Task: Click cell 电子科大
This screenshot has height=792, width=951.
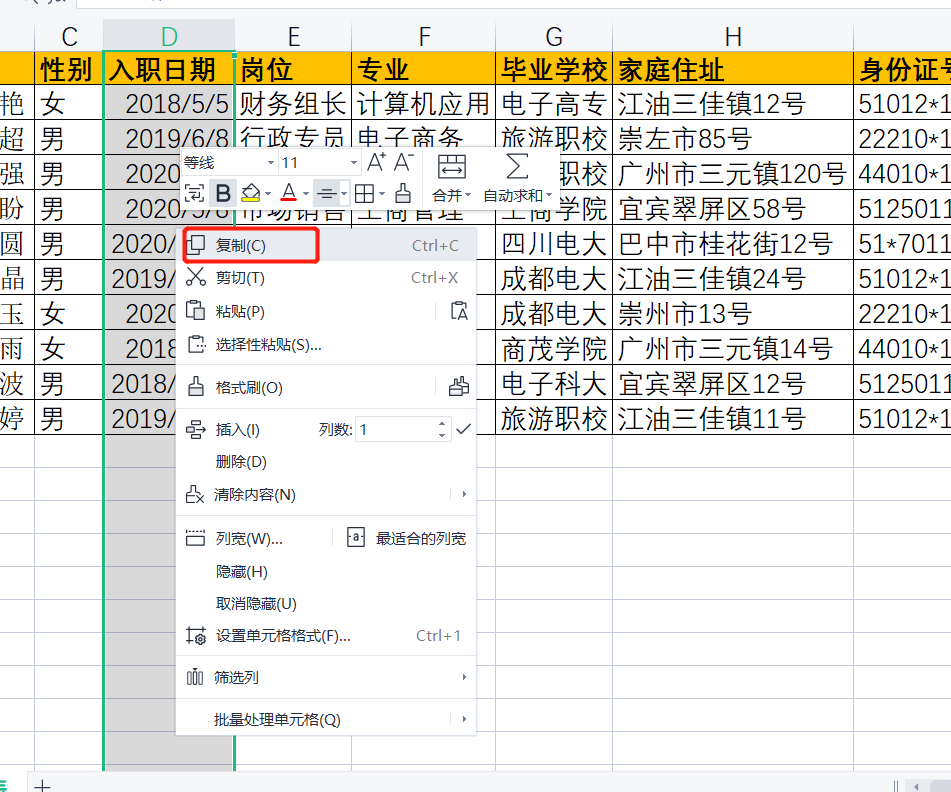Action: pos(554,384)
